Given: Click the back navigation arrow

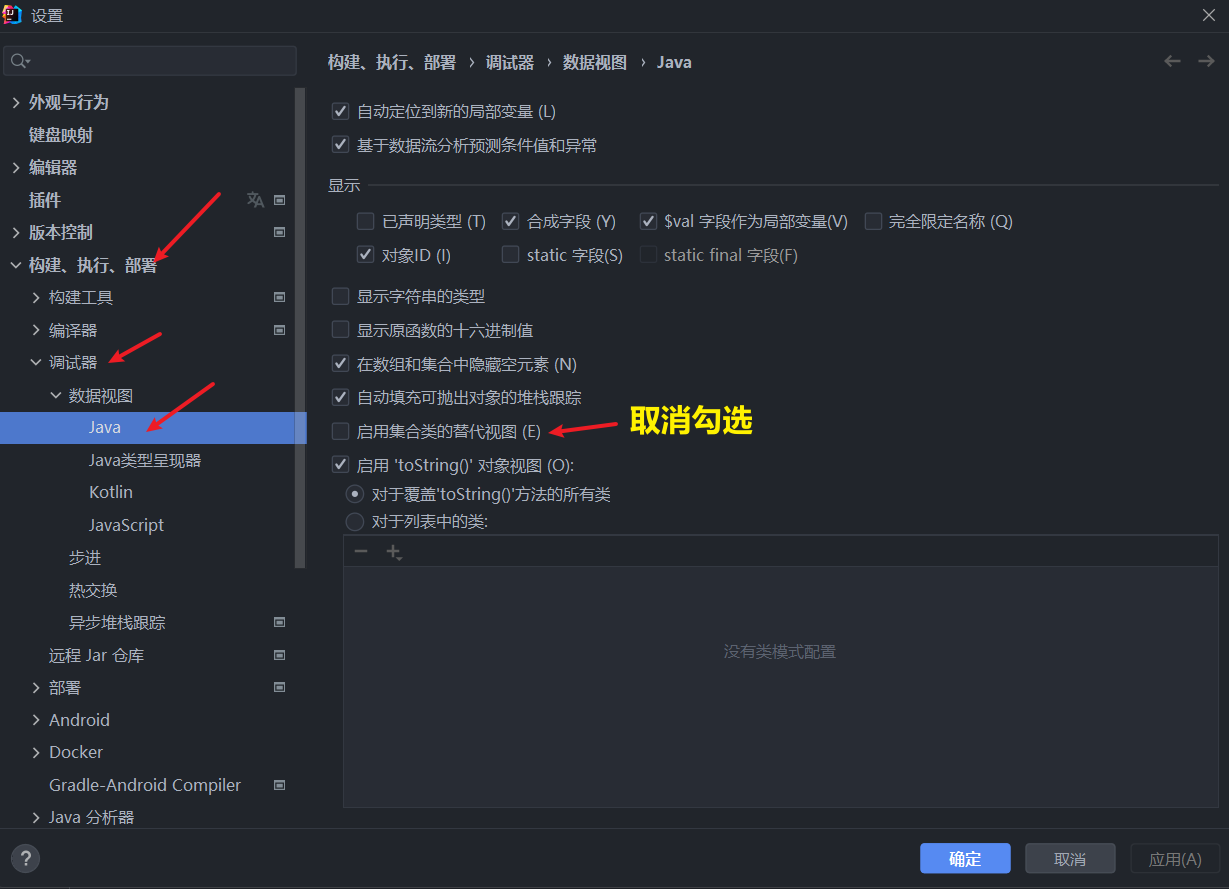Looking at the screenshot, I should click(1172, 61).
